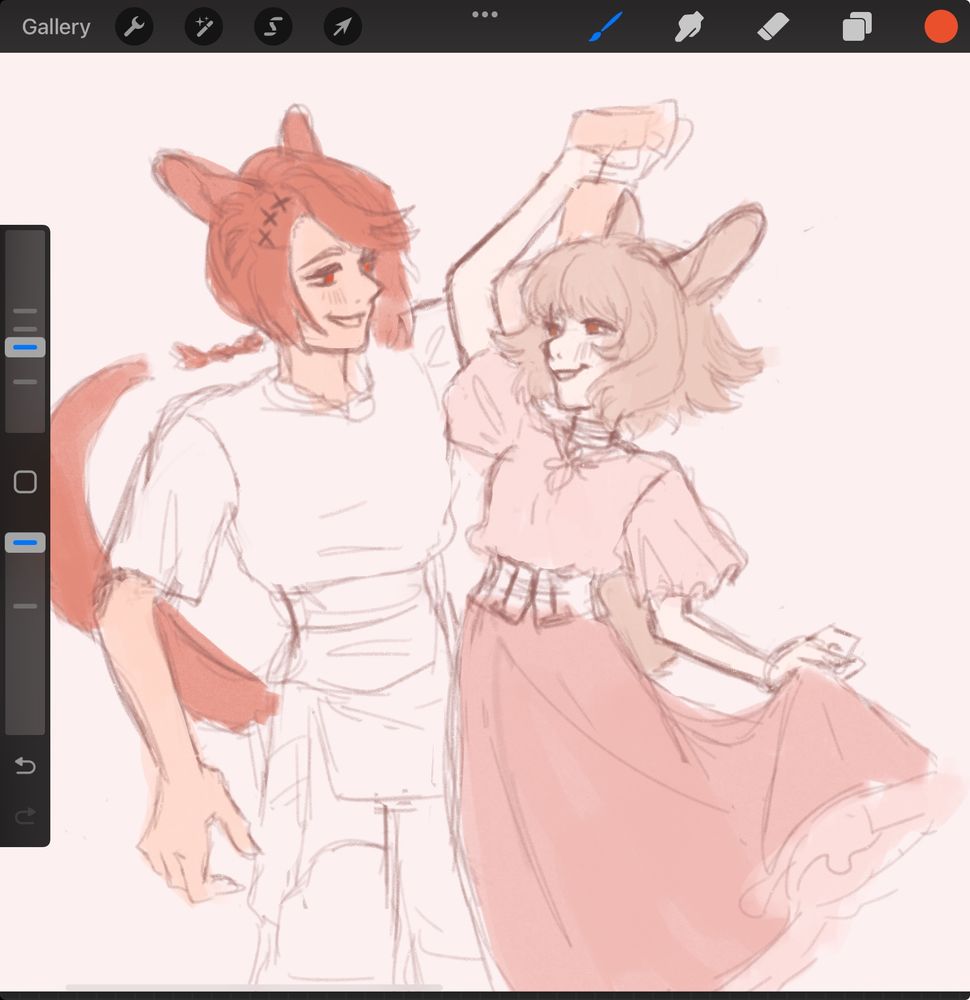Undo the last stroke
The height and width of the screenshot is (1000, 970).
click(x=25, y=765)
